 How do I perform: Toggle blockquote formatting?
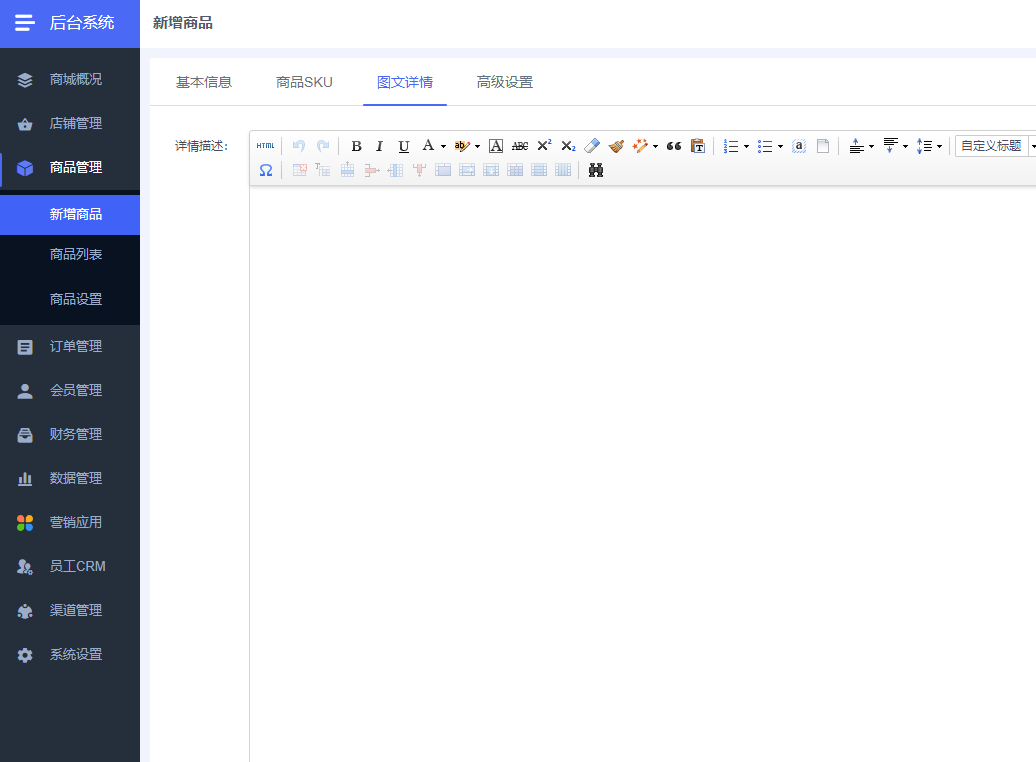point(674,146)
